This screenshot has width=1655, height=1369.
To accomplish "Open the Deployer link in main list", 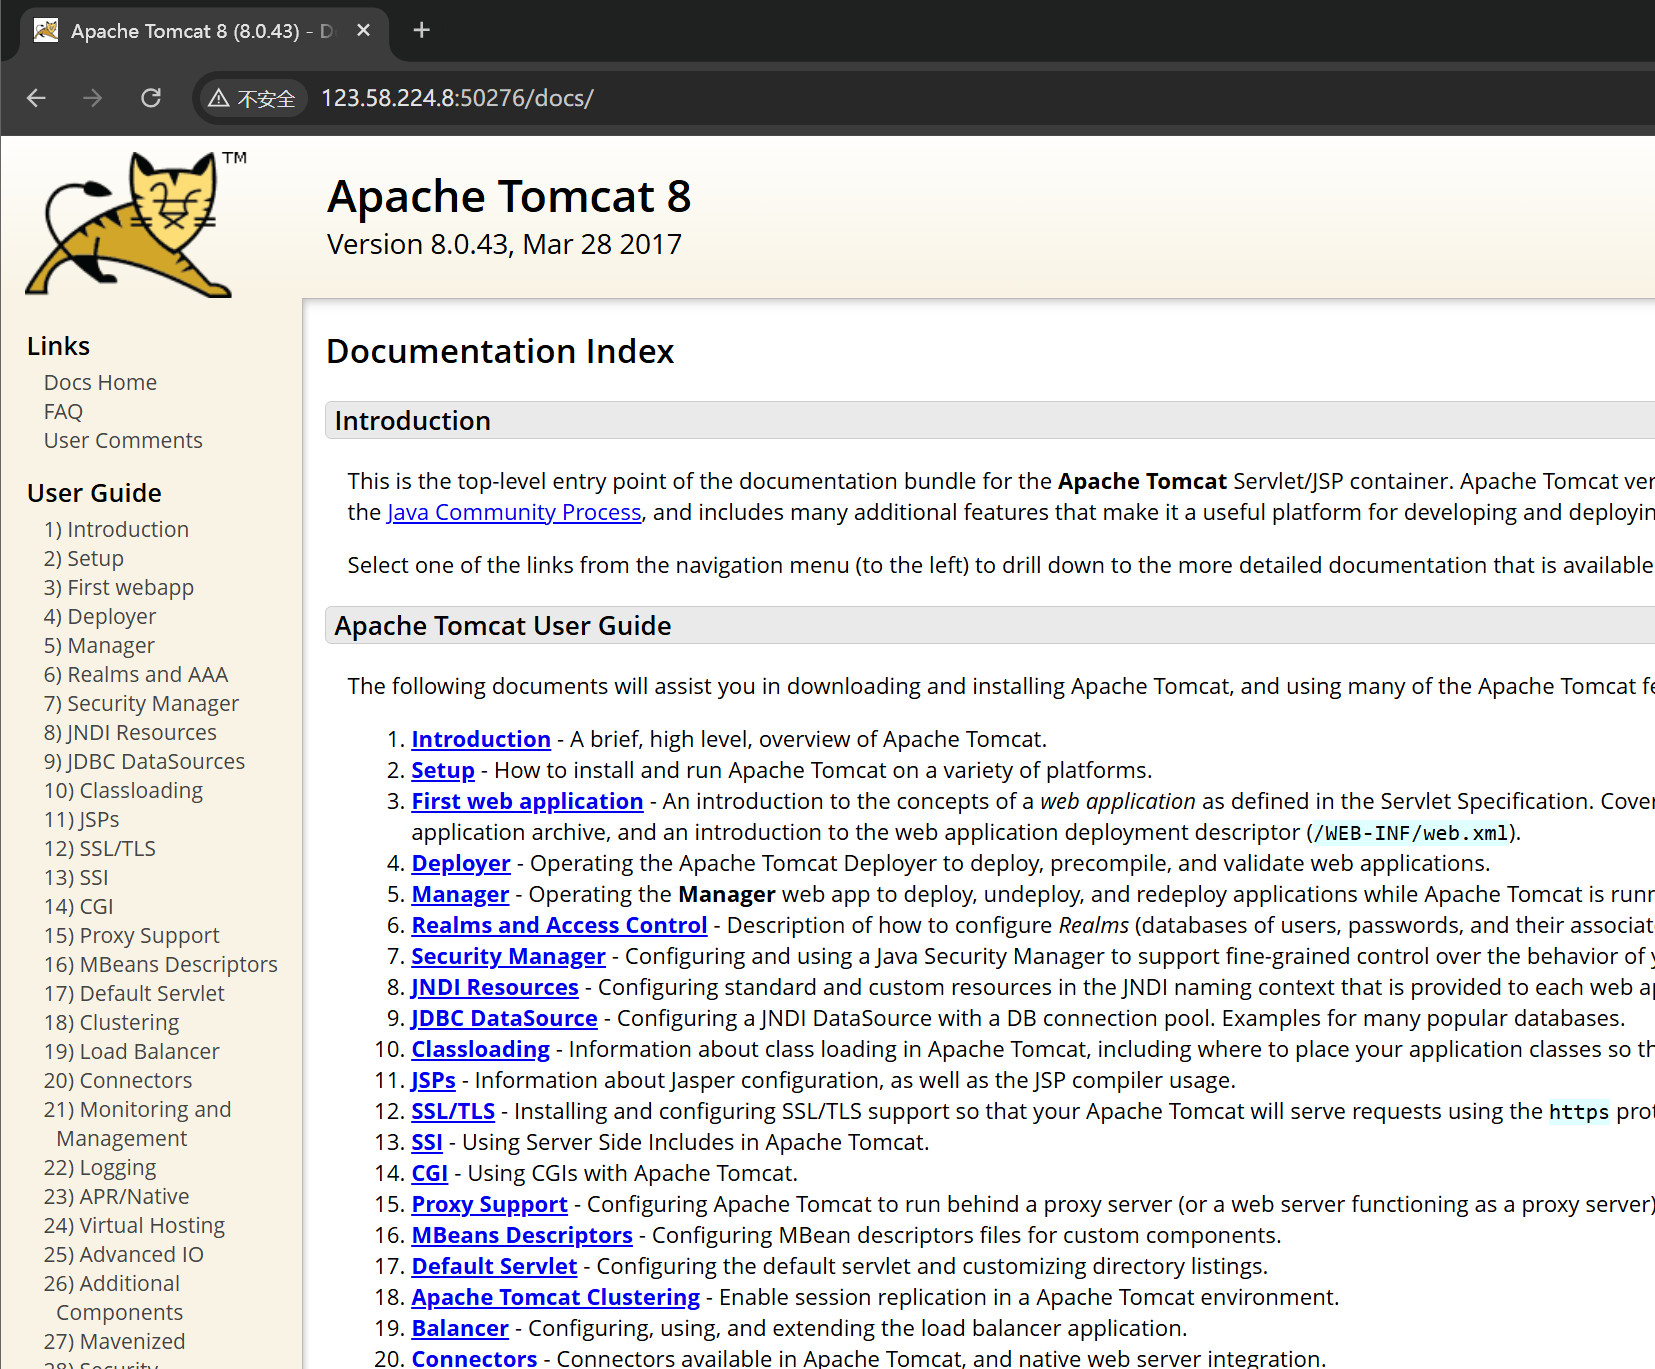I will point(461,863).
